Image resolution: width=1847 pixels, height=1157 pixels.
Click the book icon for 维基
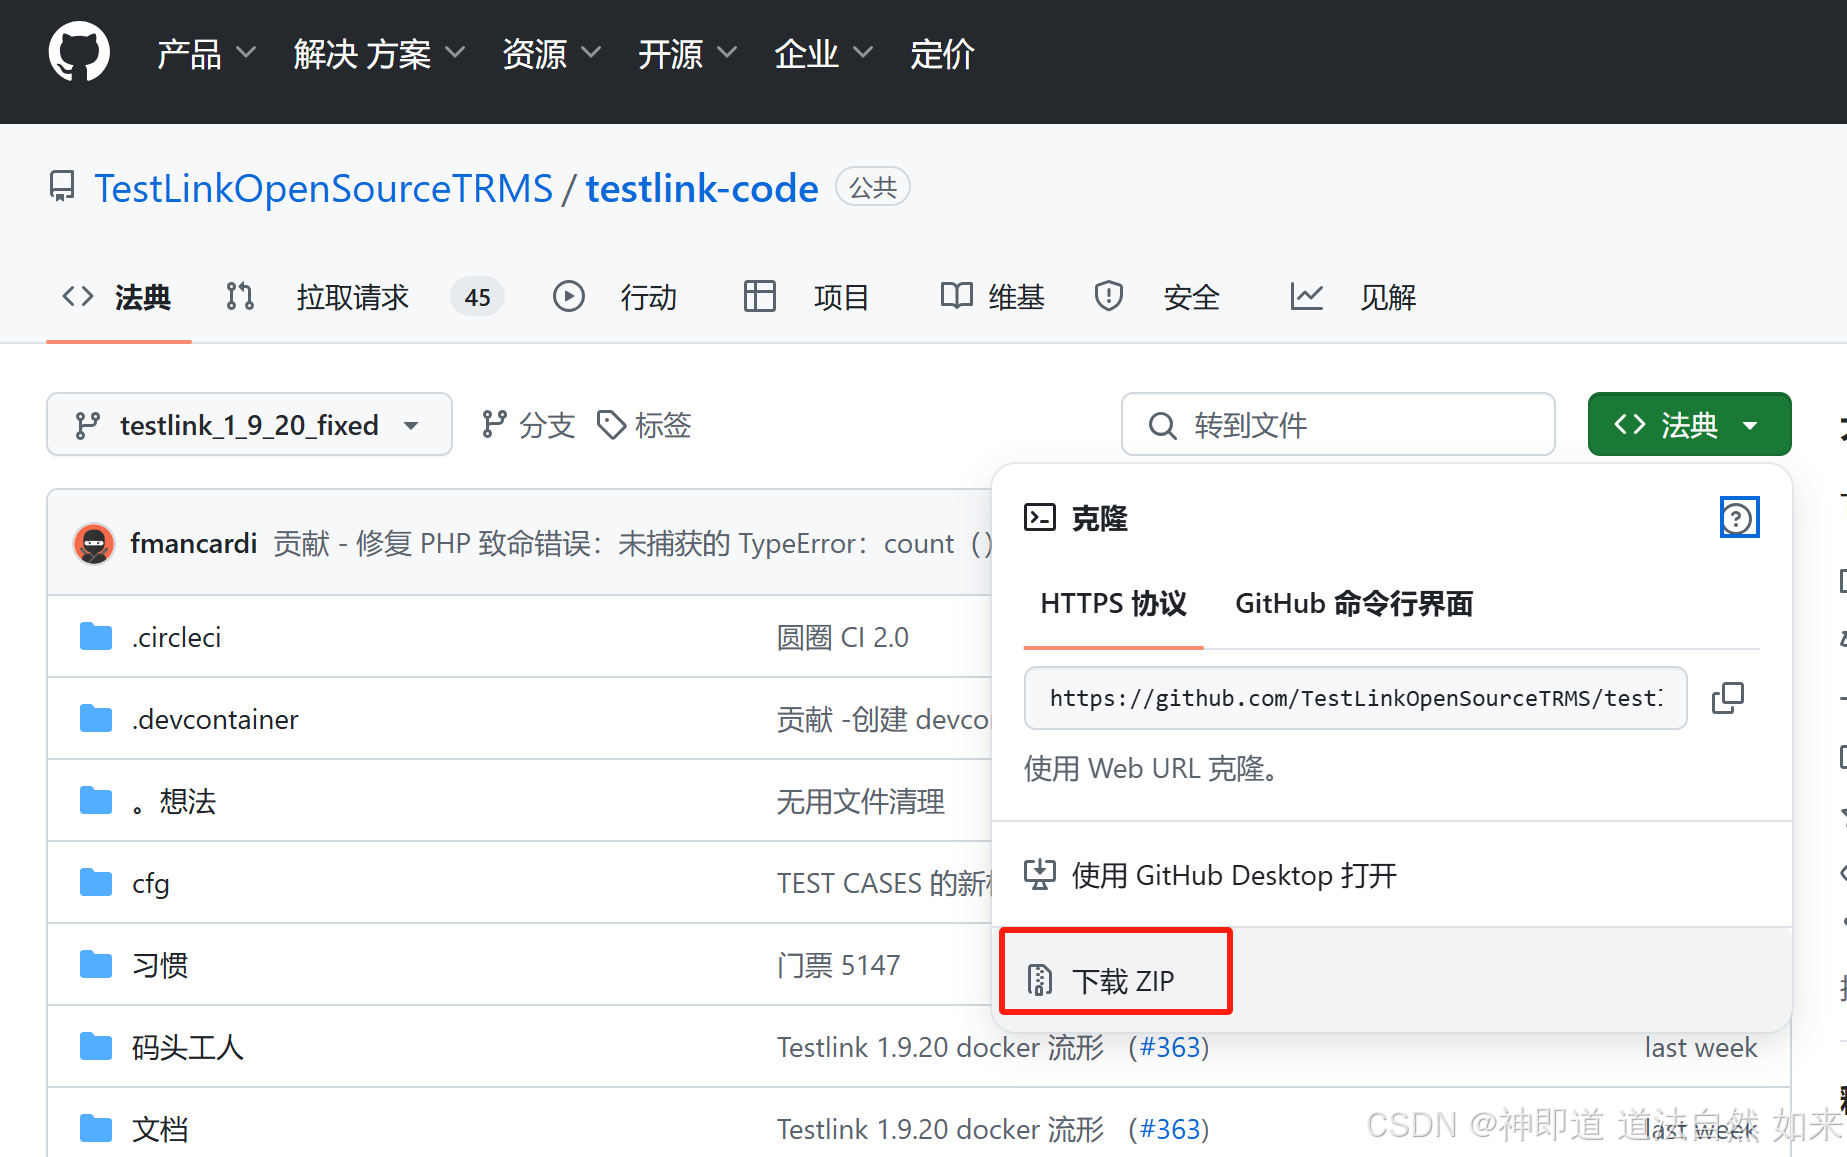pyautogui.click(x=957, y=296)
